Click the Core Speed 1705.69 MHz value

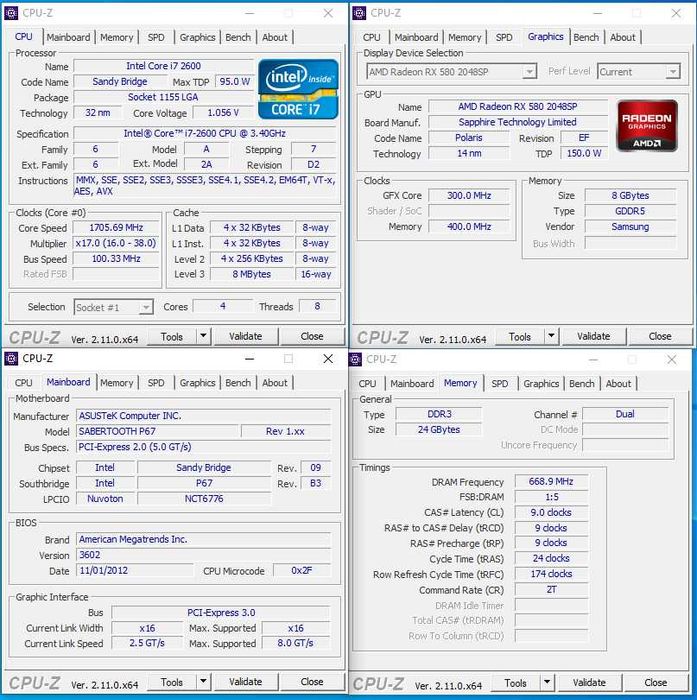(x=116, y=228)
